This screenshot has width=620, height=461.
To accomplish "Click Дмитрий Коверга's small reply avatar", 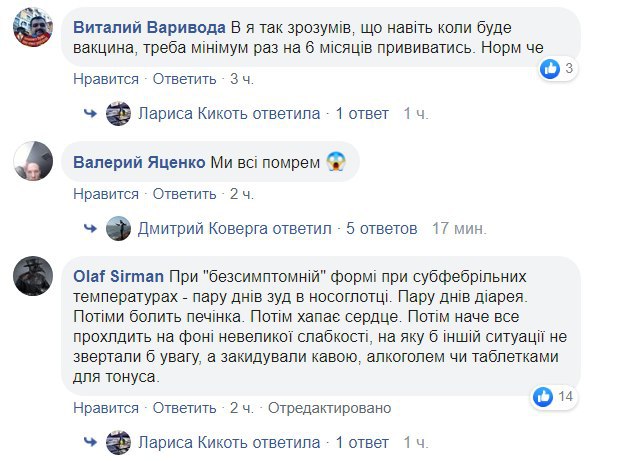I will [118, 228].
